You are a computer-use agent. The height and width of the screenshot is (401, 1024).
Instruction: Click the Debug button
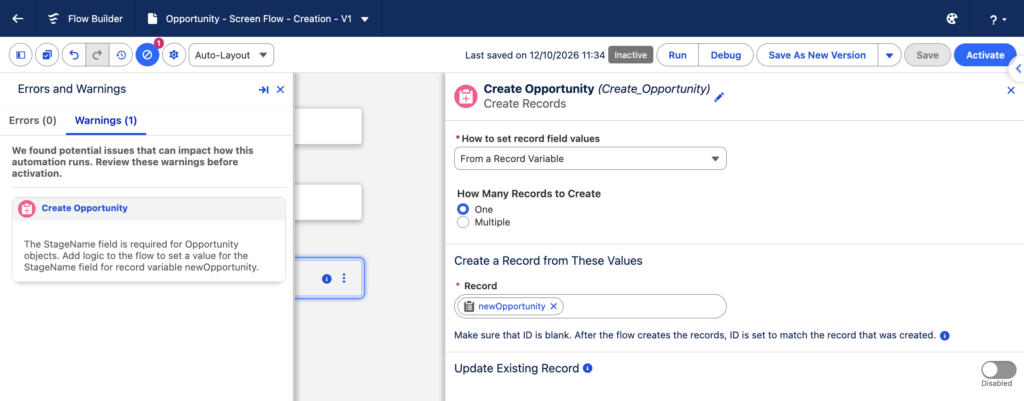(x=726, y=55)
